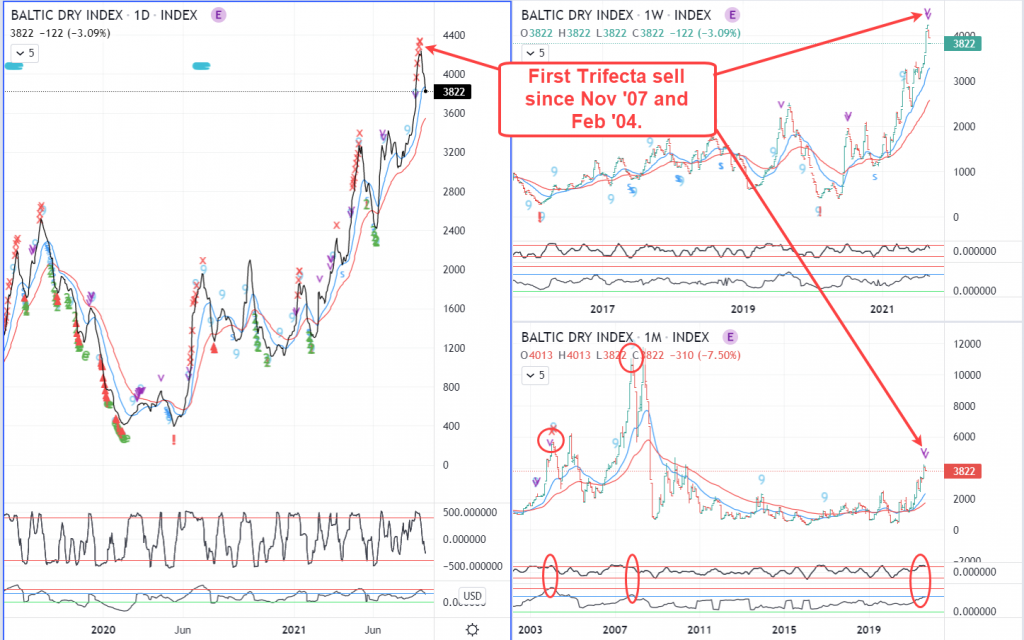Click the −310 (−7.50%) change on monthly chart
Viewport: 1024px width, 640px height.
704,355
